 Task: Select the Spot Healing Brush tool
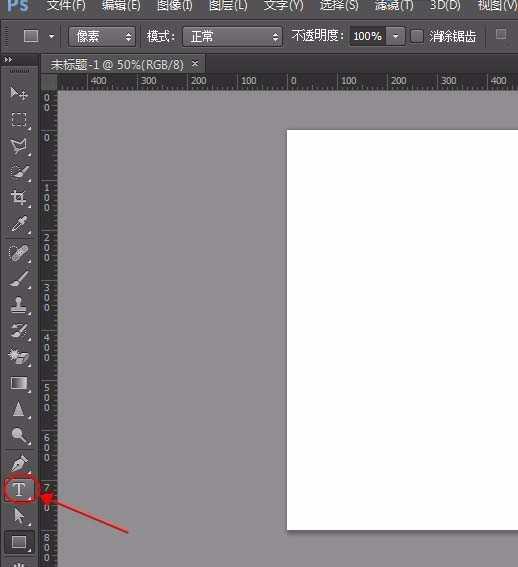(19, 253)
